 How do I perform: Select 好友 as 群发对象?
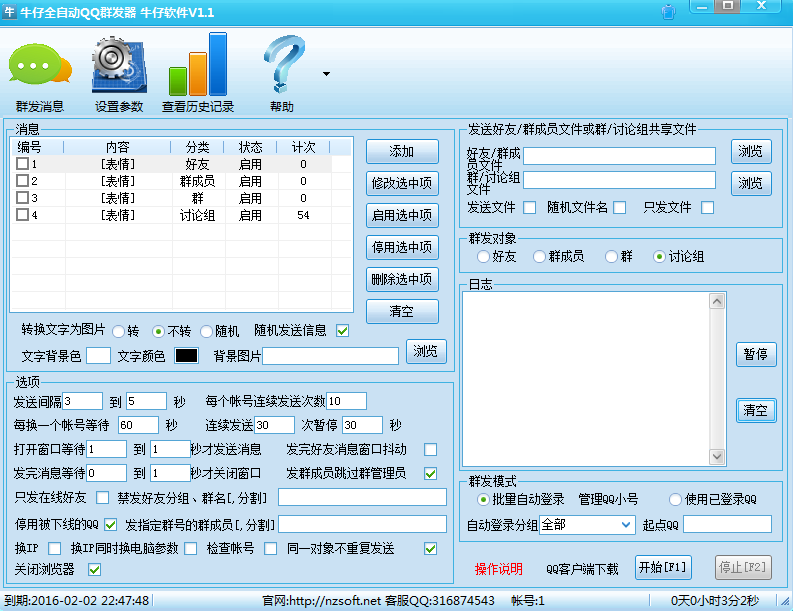pyautogui.click(x=483, y=257)
